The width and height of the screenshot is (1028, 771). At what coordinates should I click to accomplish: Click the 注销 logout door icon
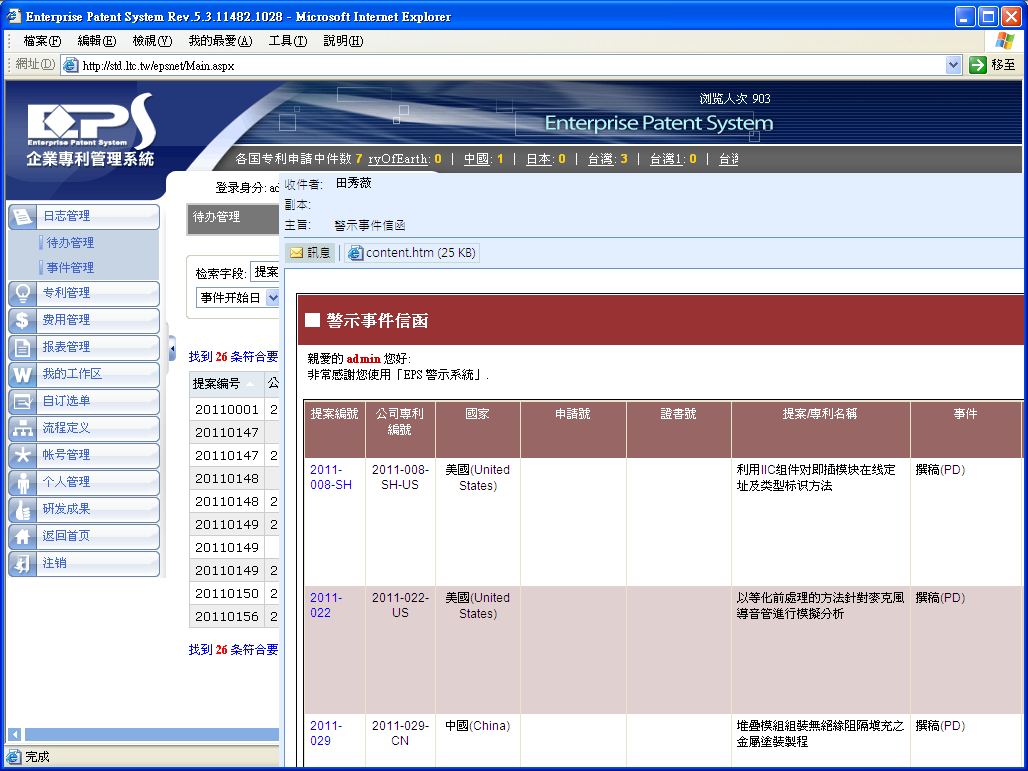pyautogui.click(x=22, y=563)
